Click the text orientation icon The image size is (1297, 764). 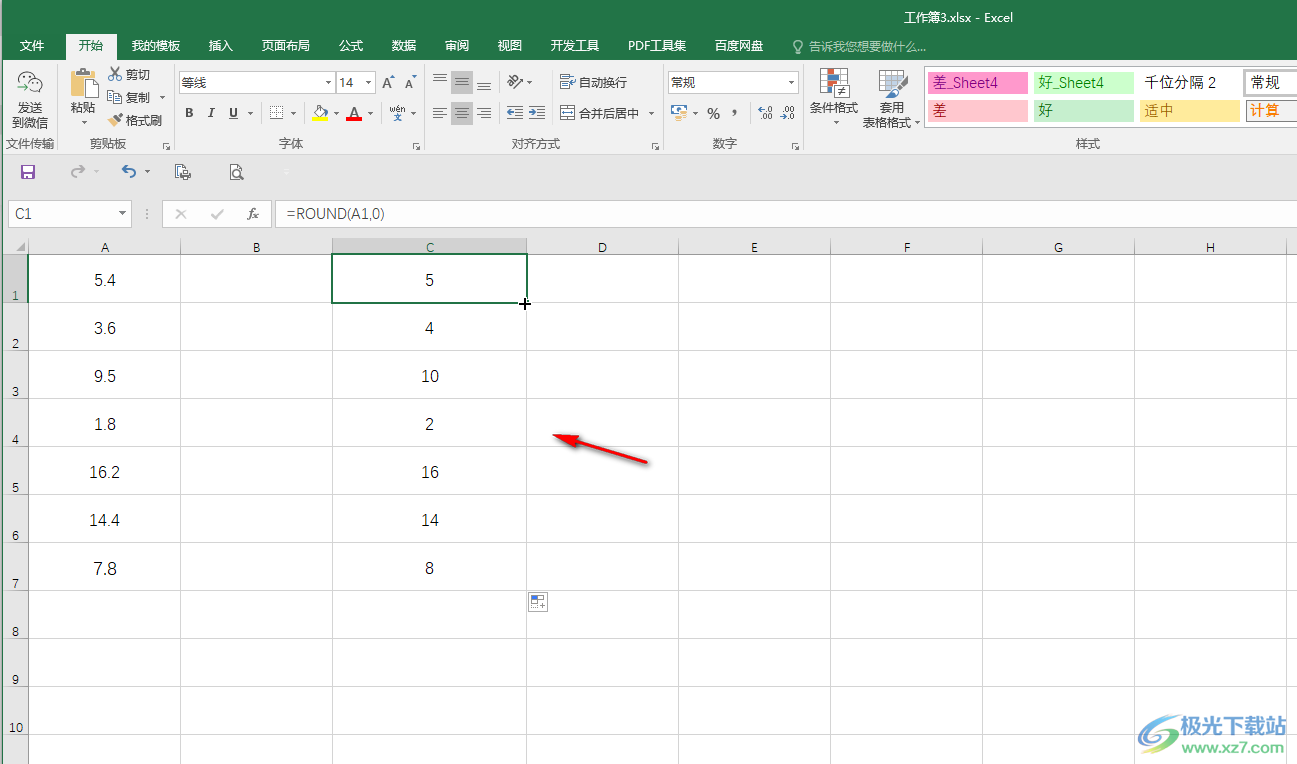point(514,82)
